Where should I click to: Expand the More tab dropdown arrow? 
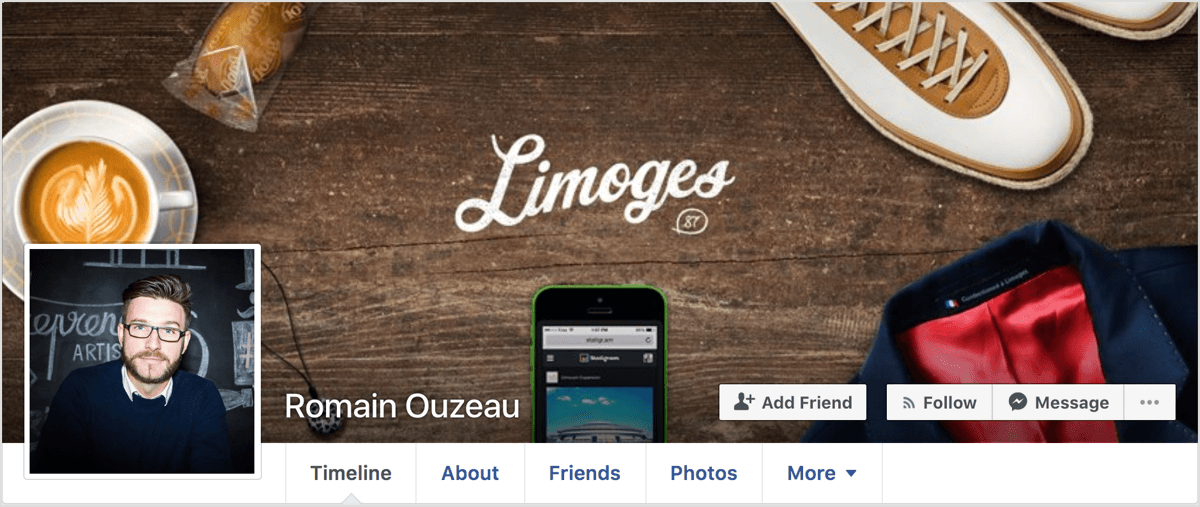(x=851, y=473)
